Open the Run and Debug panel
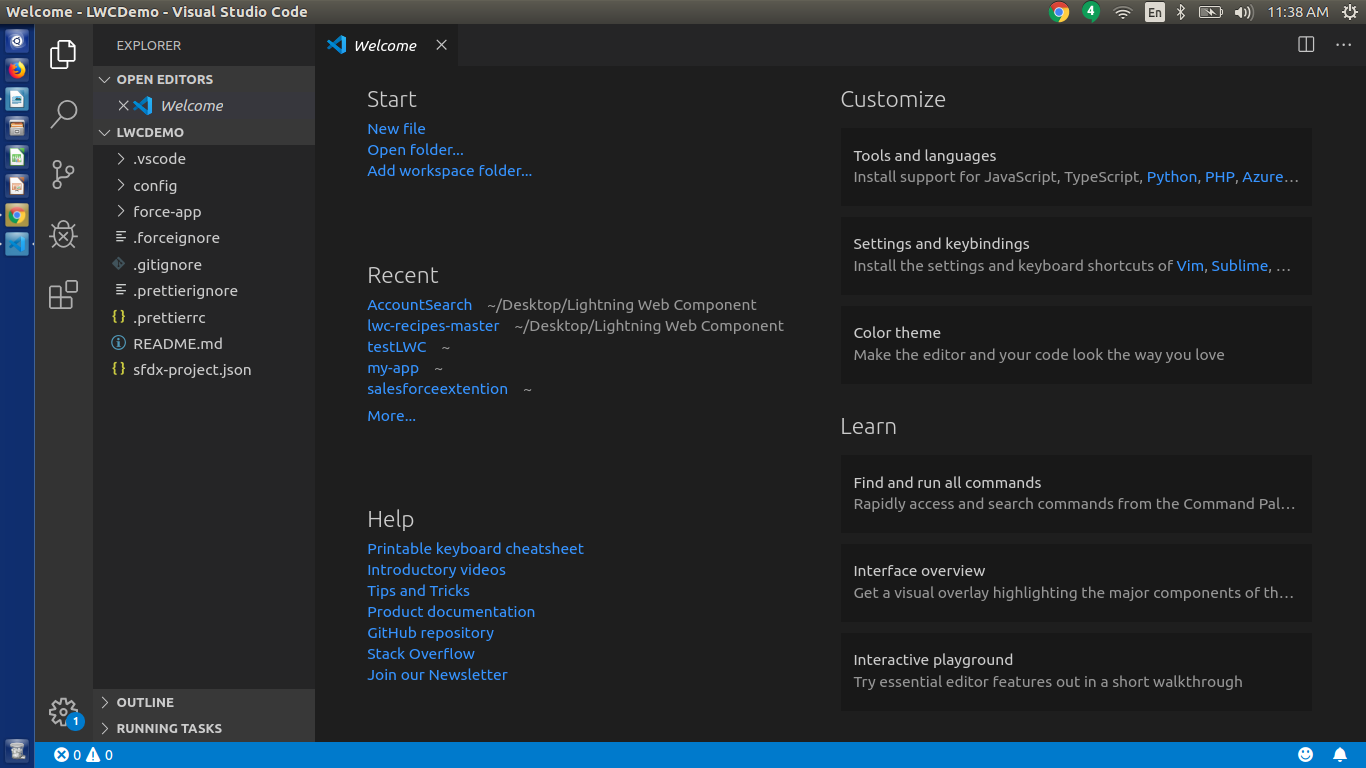Image resolution: width=1366 pixels, height=768 pixels. (63, 235)
